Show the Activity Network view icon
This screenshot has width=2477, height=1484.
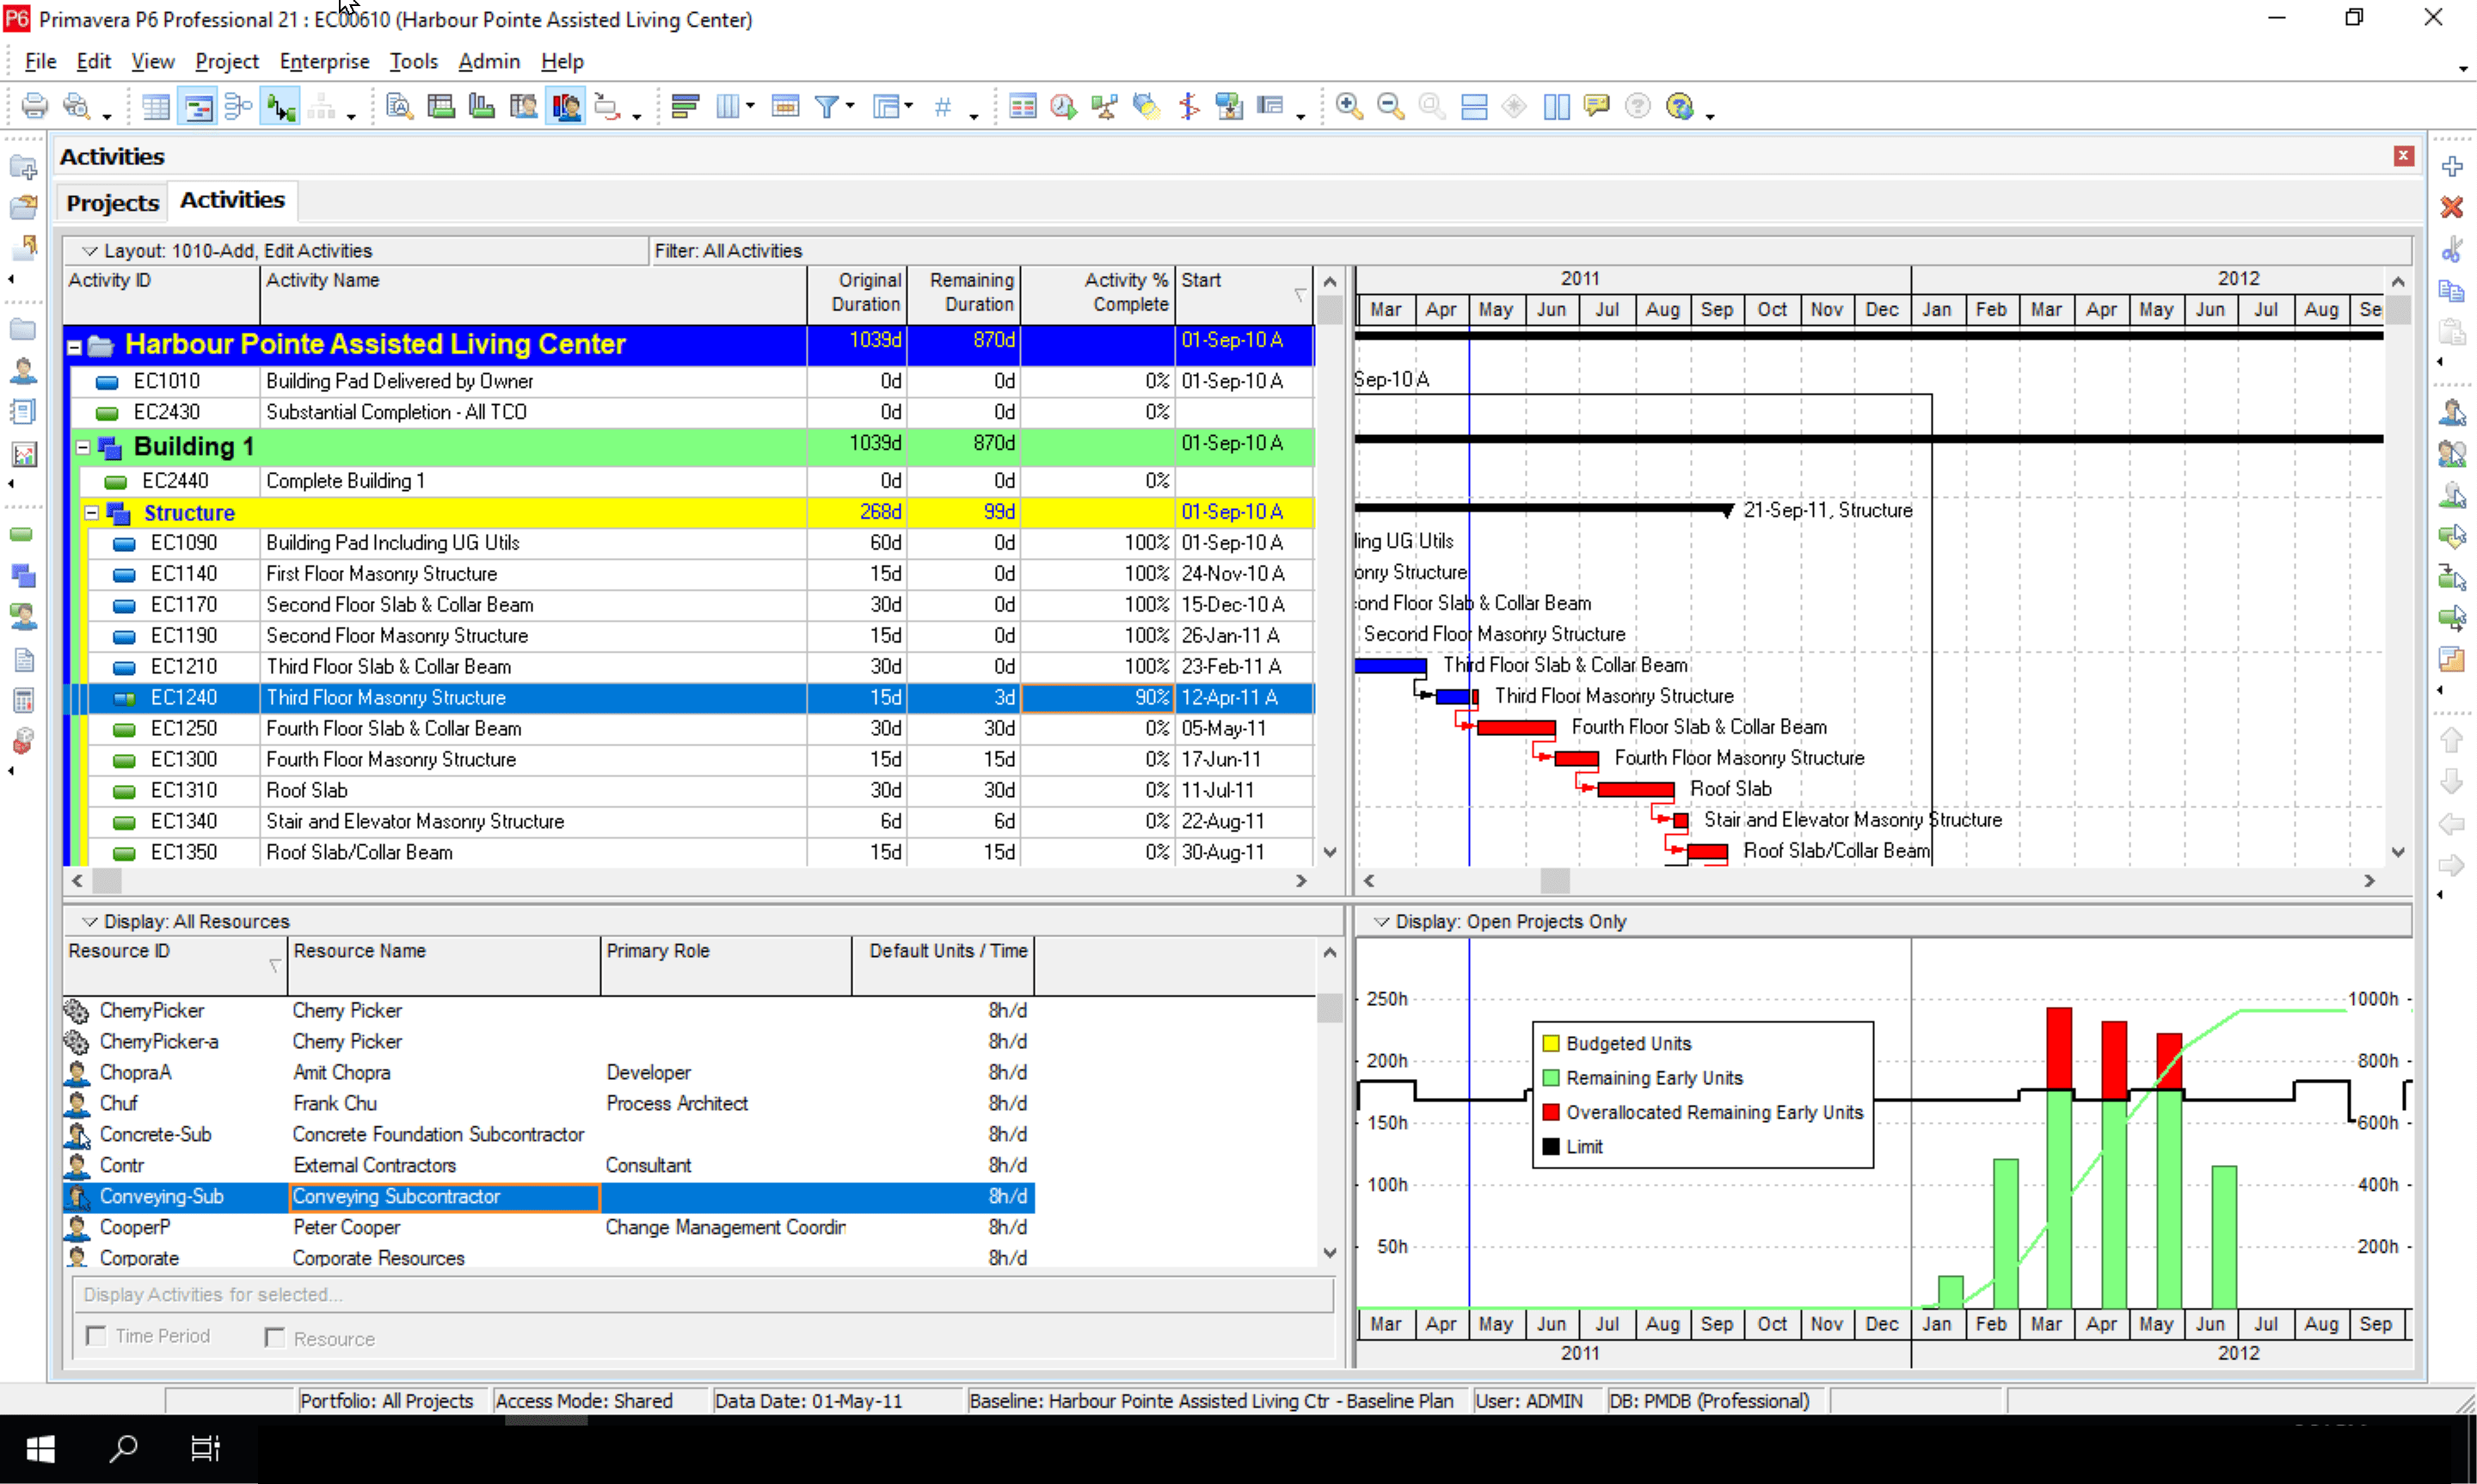click(238, 106)
